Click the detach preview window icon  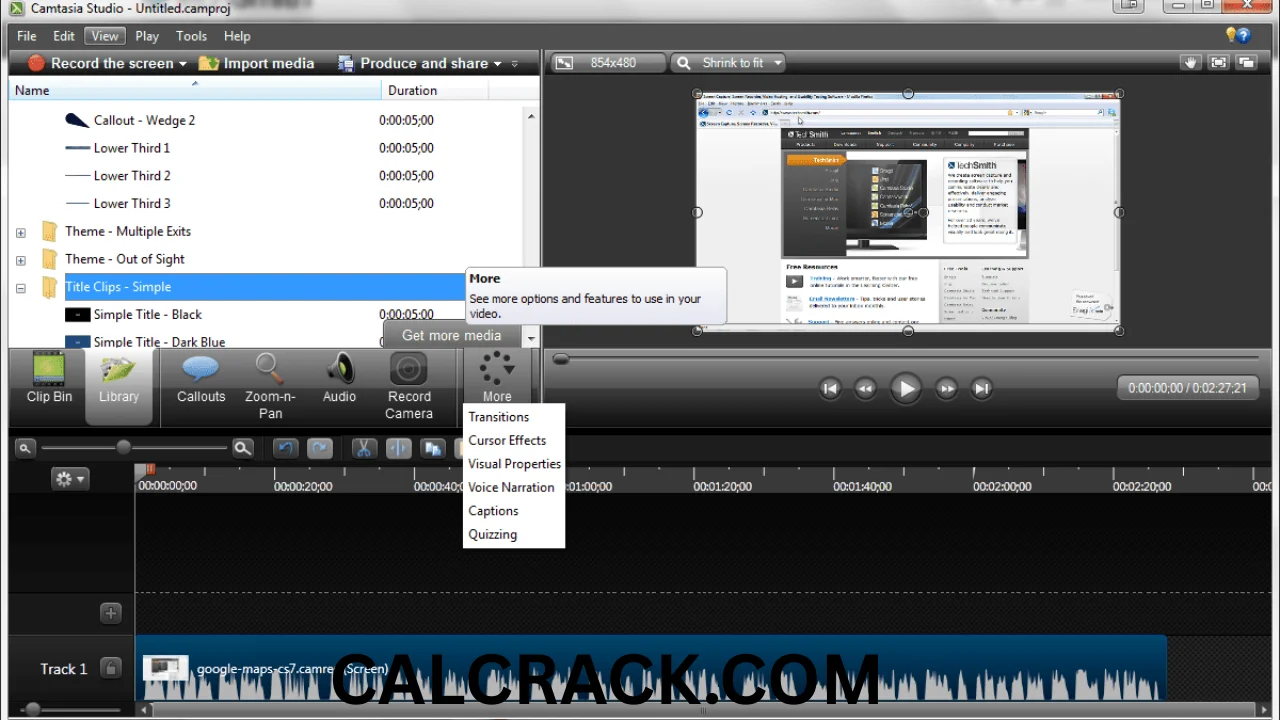tap(1246, 62)
